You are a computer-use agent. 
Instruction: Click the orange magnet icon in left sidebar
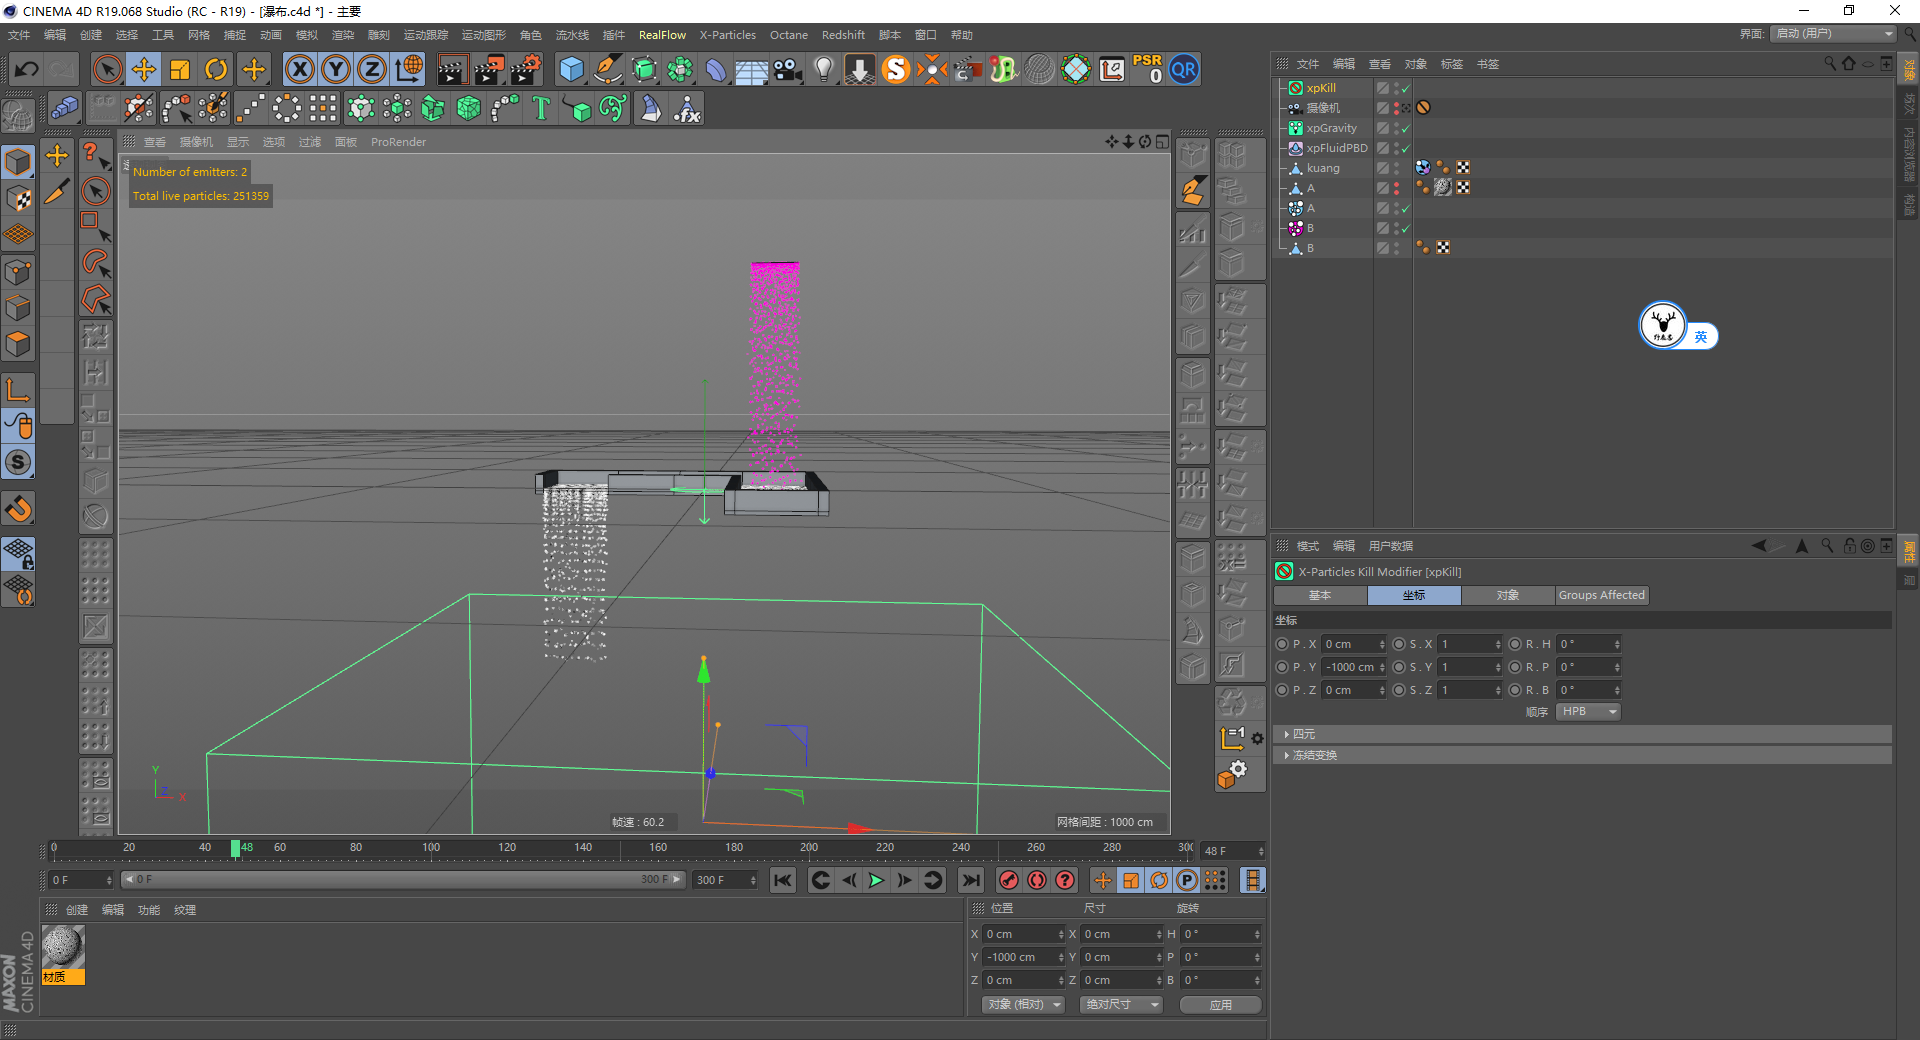pos(18,509)
